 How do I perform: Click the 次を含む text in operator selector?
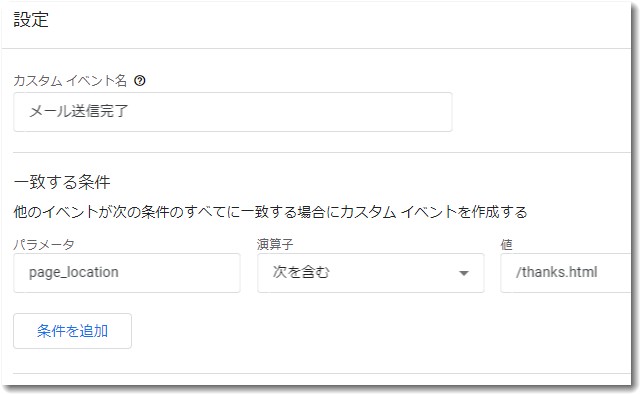301,272
